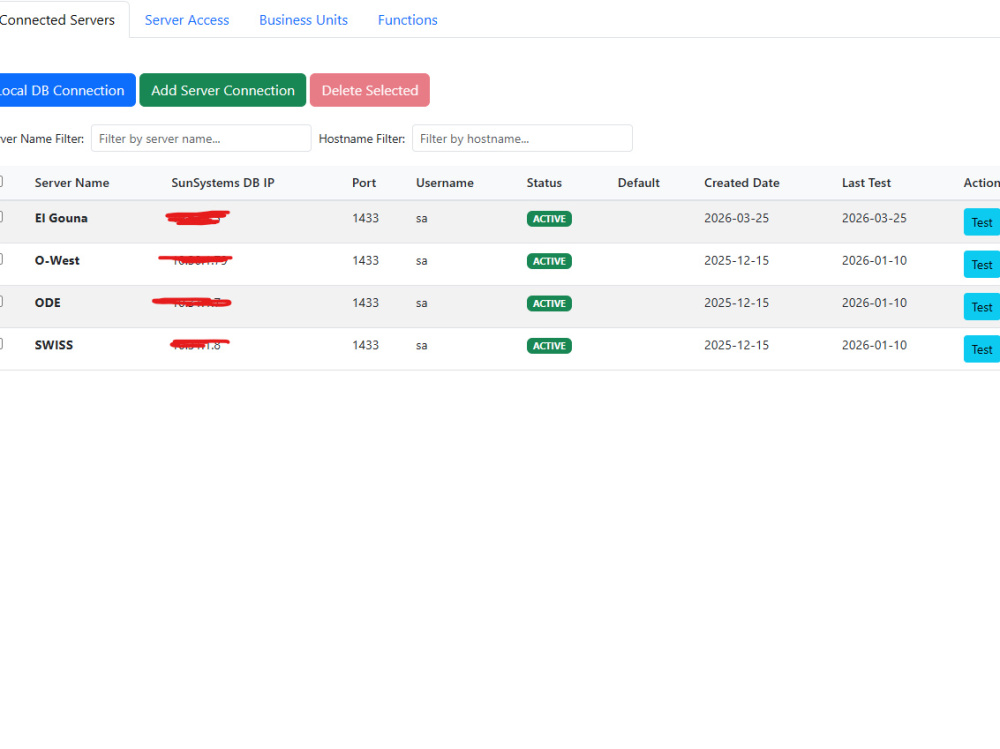Test the El Gouna server connection

pyautogui.click(x=982, y=222)
